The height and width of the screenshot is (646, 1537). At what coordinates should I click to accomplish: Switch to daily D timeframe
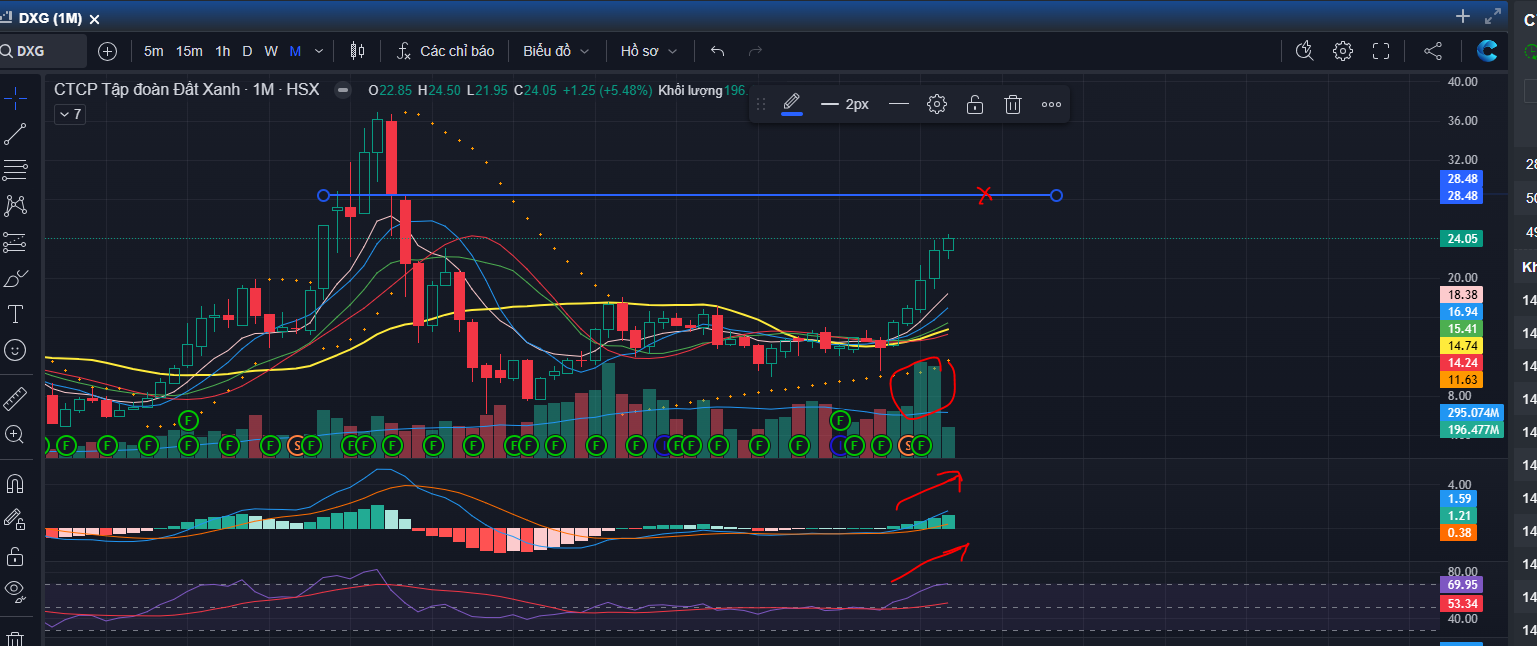click(247, 51)
